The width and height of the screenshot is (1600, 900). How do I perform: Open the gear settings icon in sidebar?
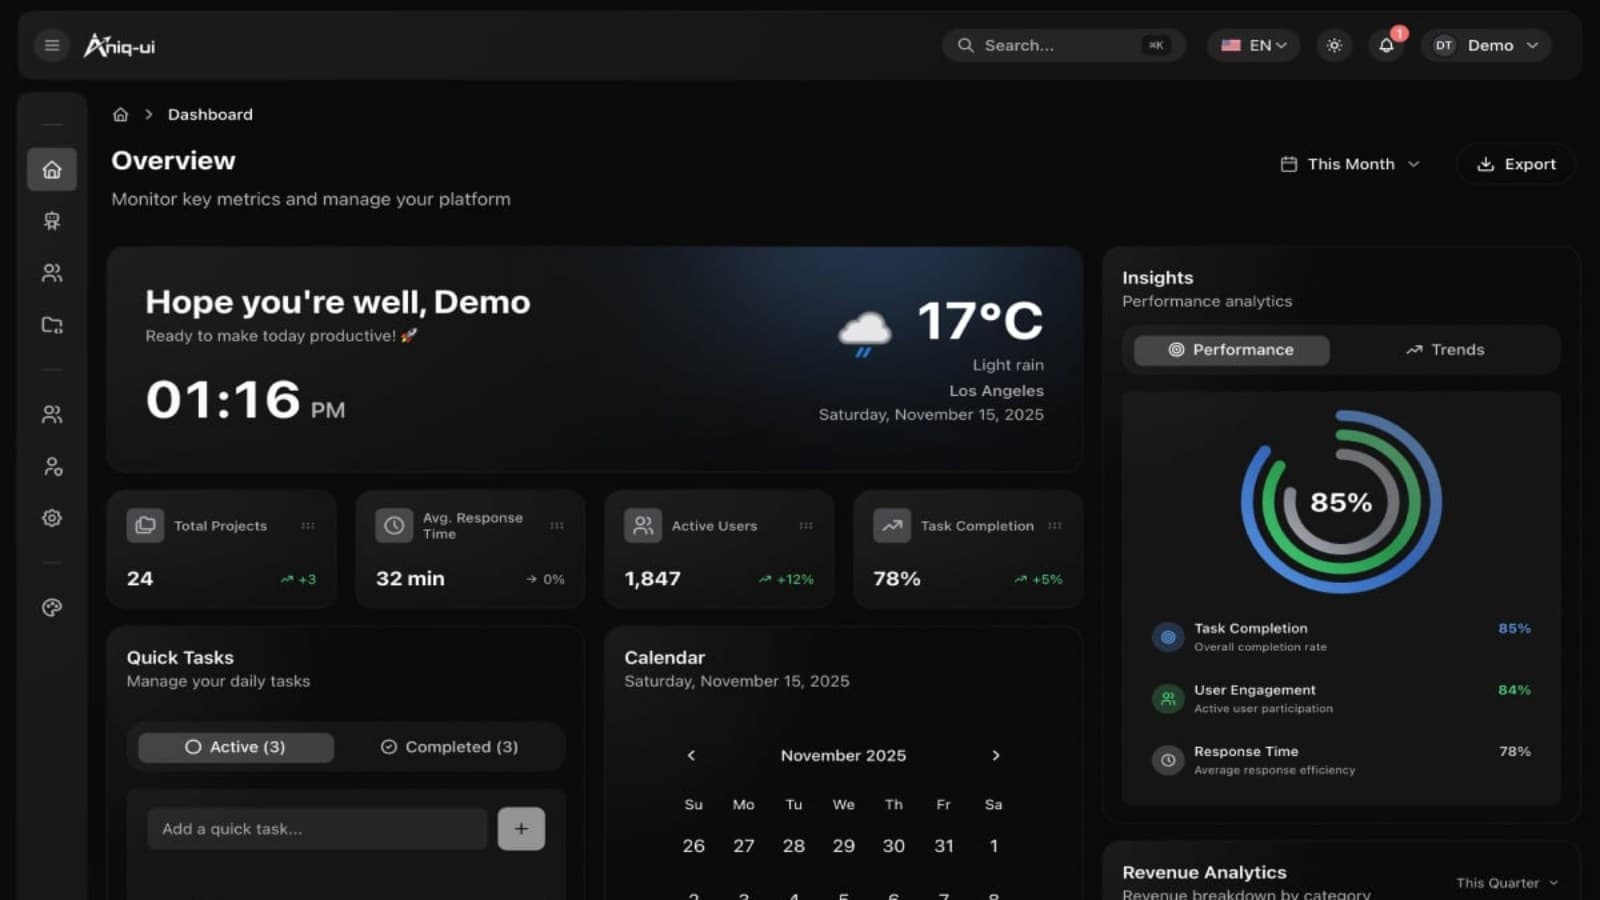point(52,518)
